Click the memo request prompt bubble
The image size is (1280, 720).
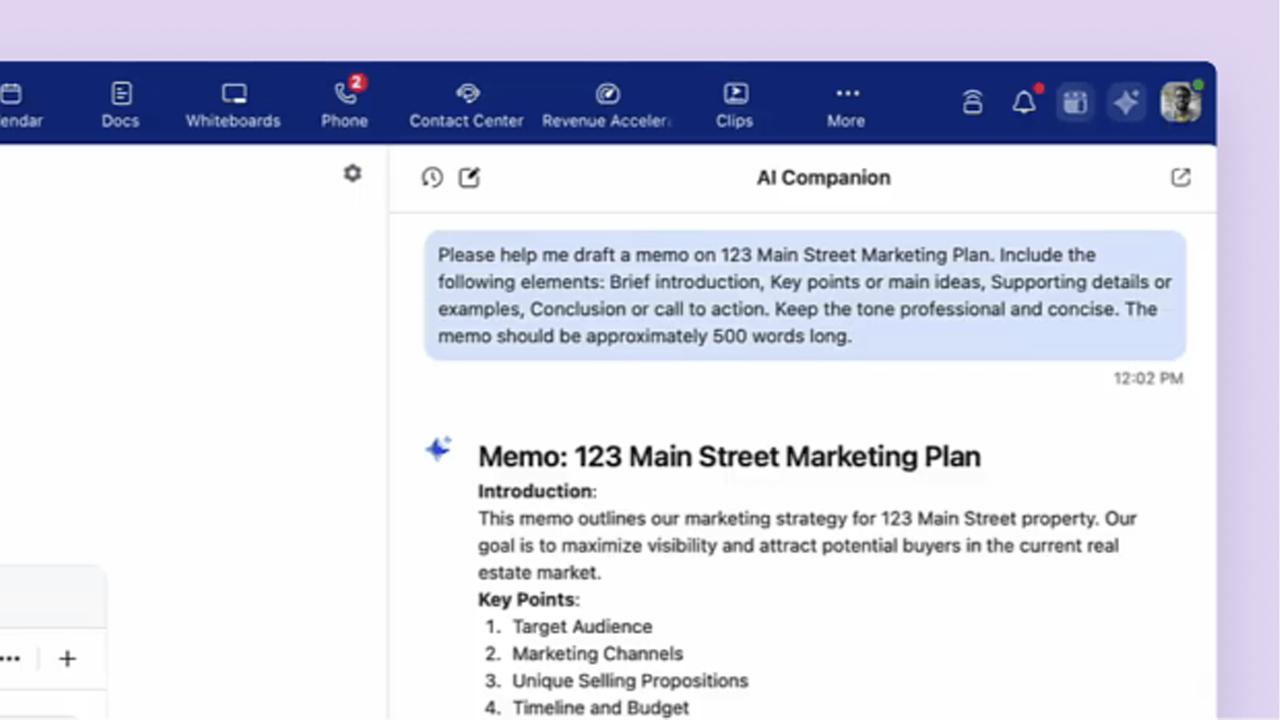pos(805,295)
